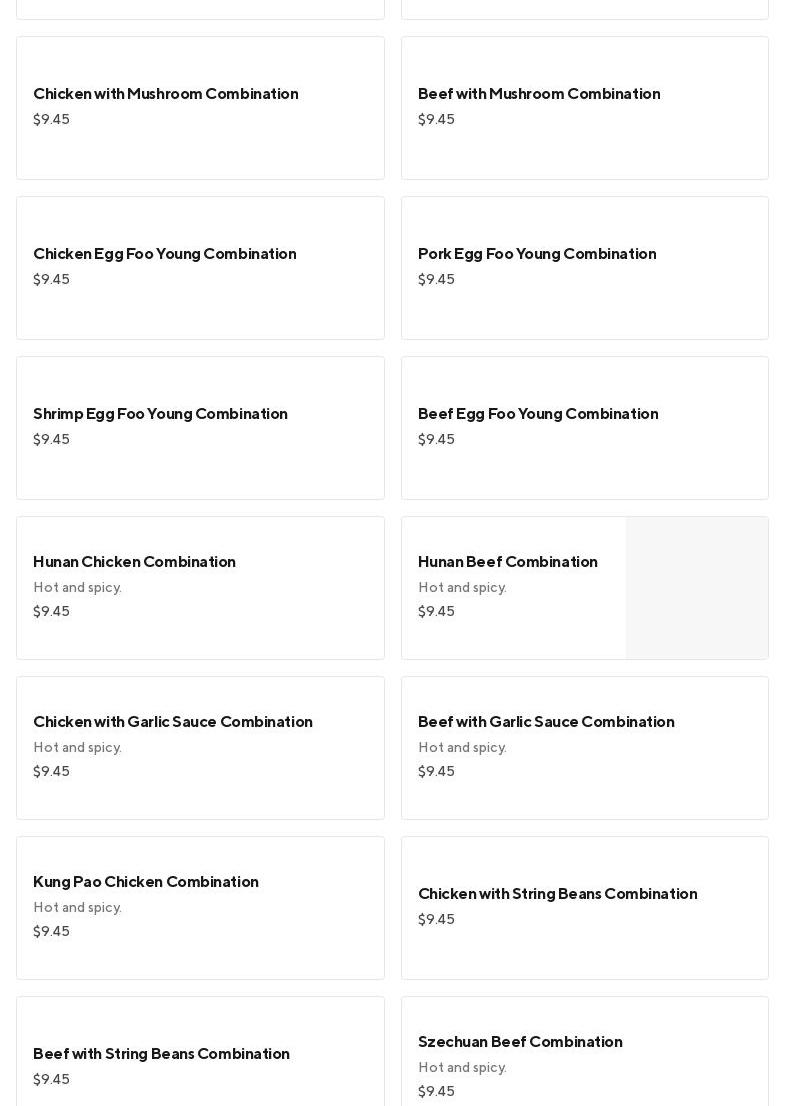The height and width of the screenshot is (1106, 785).
Task: Choose Chicken Egg Foo Young Combination
Action: tap(165, 254)
